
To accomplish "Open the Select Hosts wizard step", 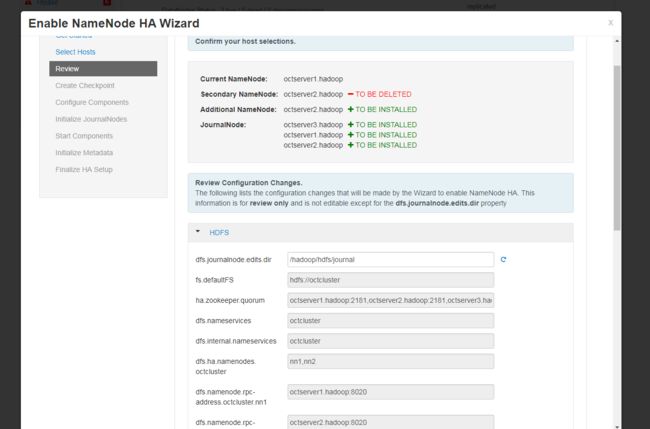I will click(75, 52).
